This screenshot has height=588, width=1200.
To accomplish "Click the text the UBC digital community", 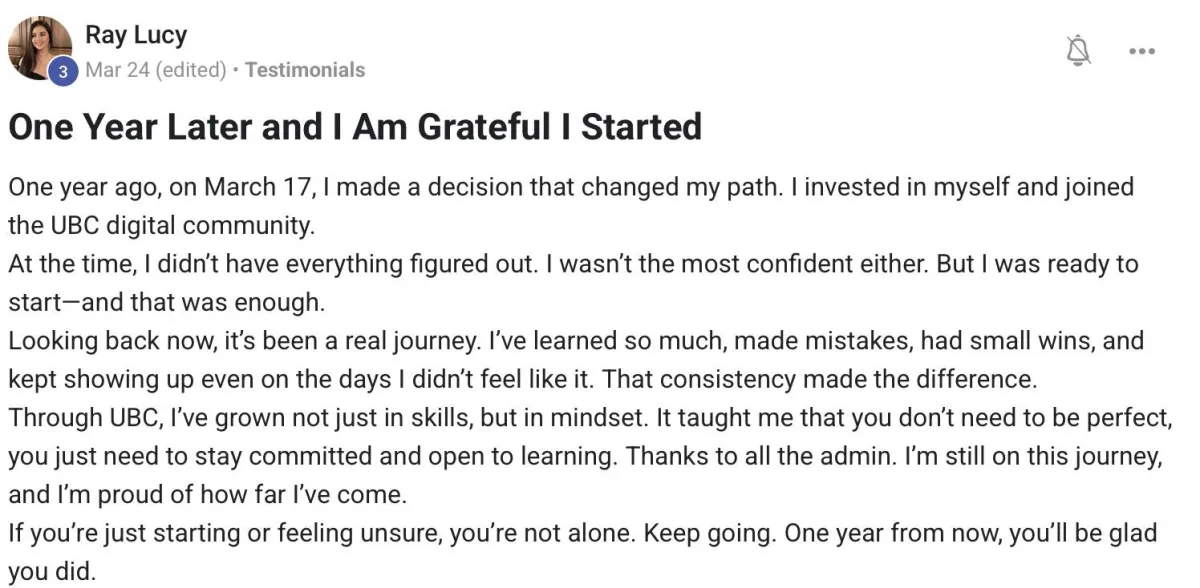I will [161, 225].
